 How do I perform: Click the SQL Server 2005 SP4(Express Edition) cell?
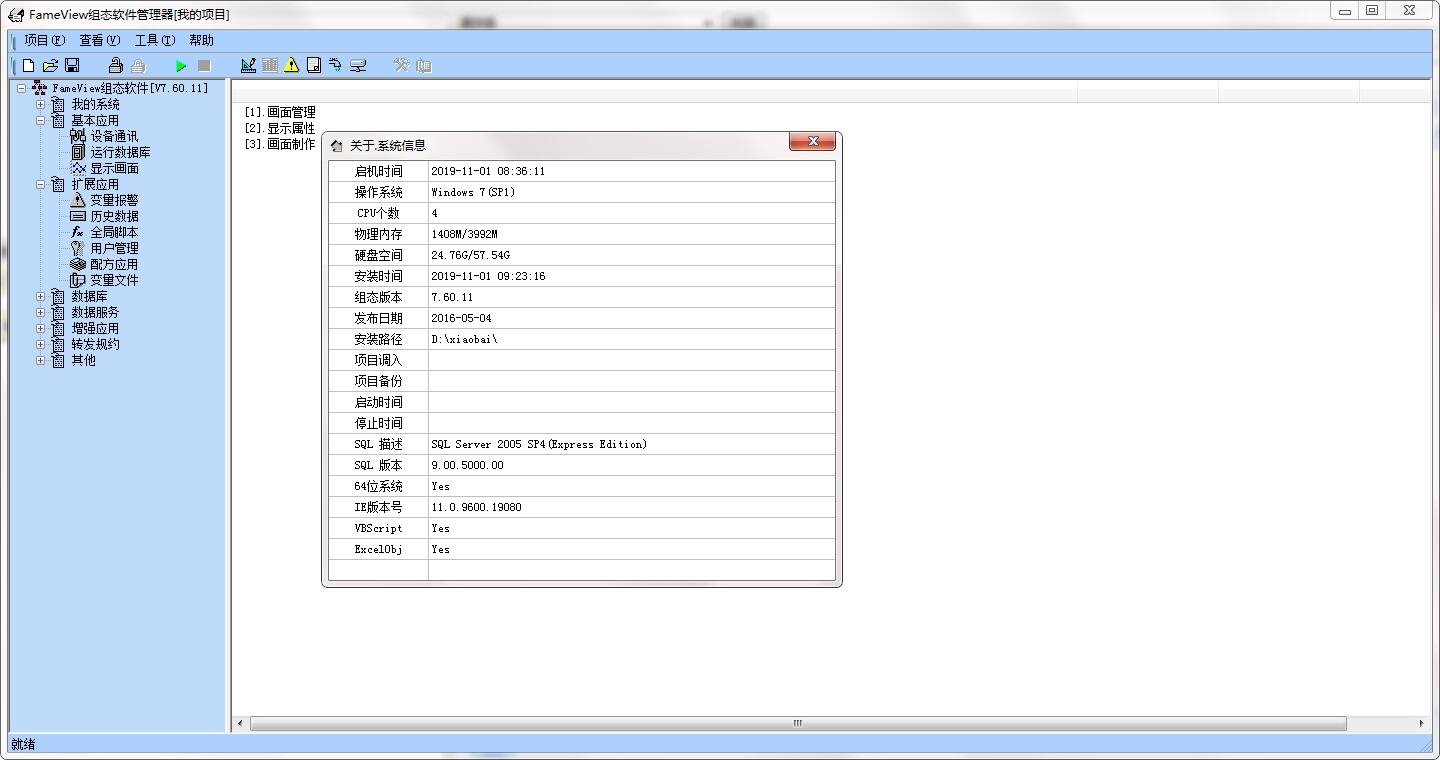(x=631, y=444)
